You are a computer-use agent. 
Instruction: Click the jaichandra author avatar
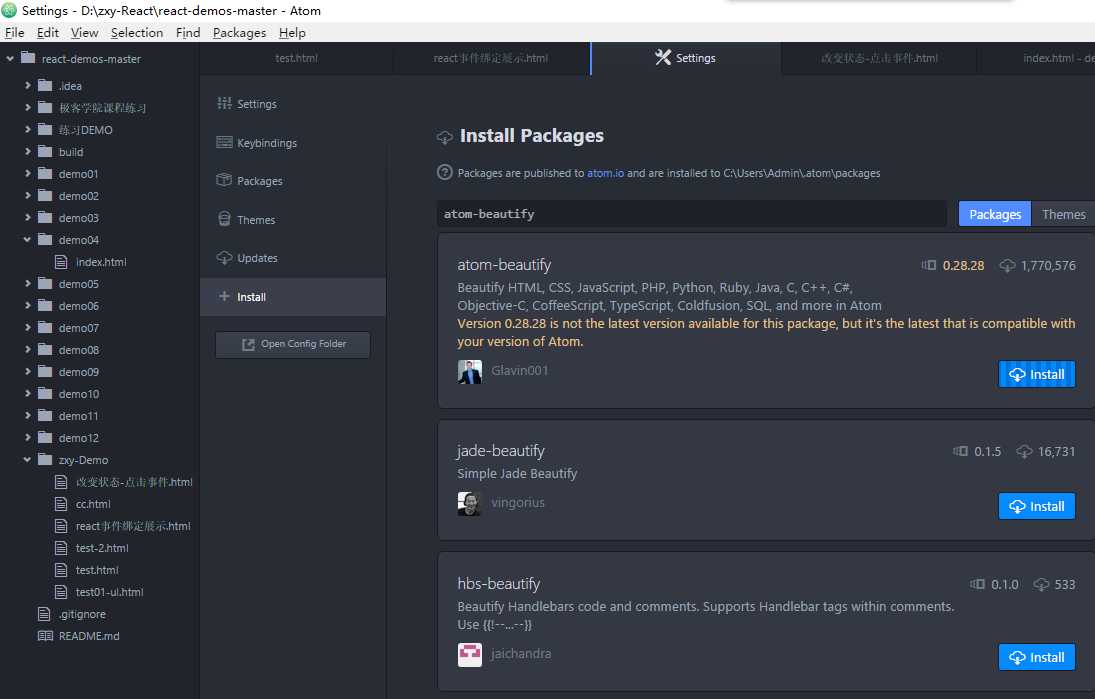(469, 655)
